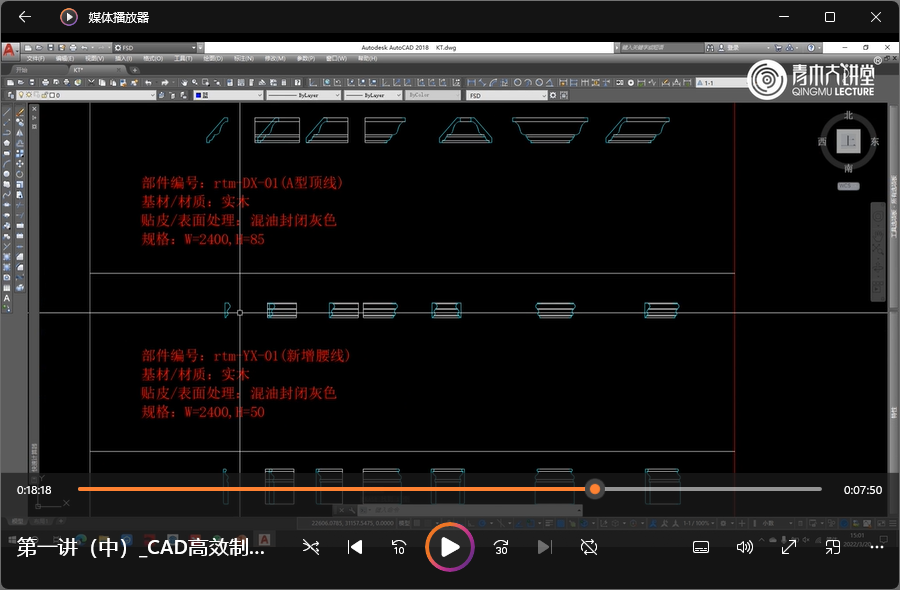Image resolution: width=900 pixels, height=590 pixels.
Task: Open the 修改(M) menu
Action: point(274,59)
